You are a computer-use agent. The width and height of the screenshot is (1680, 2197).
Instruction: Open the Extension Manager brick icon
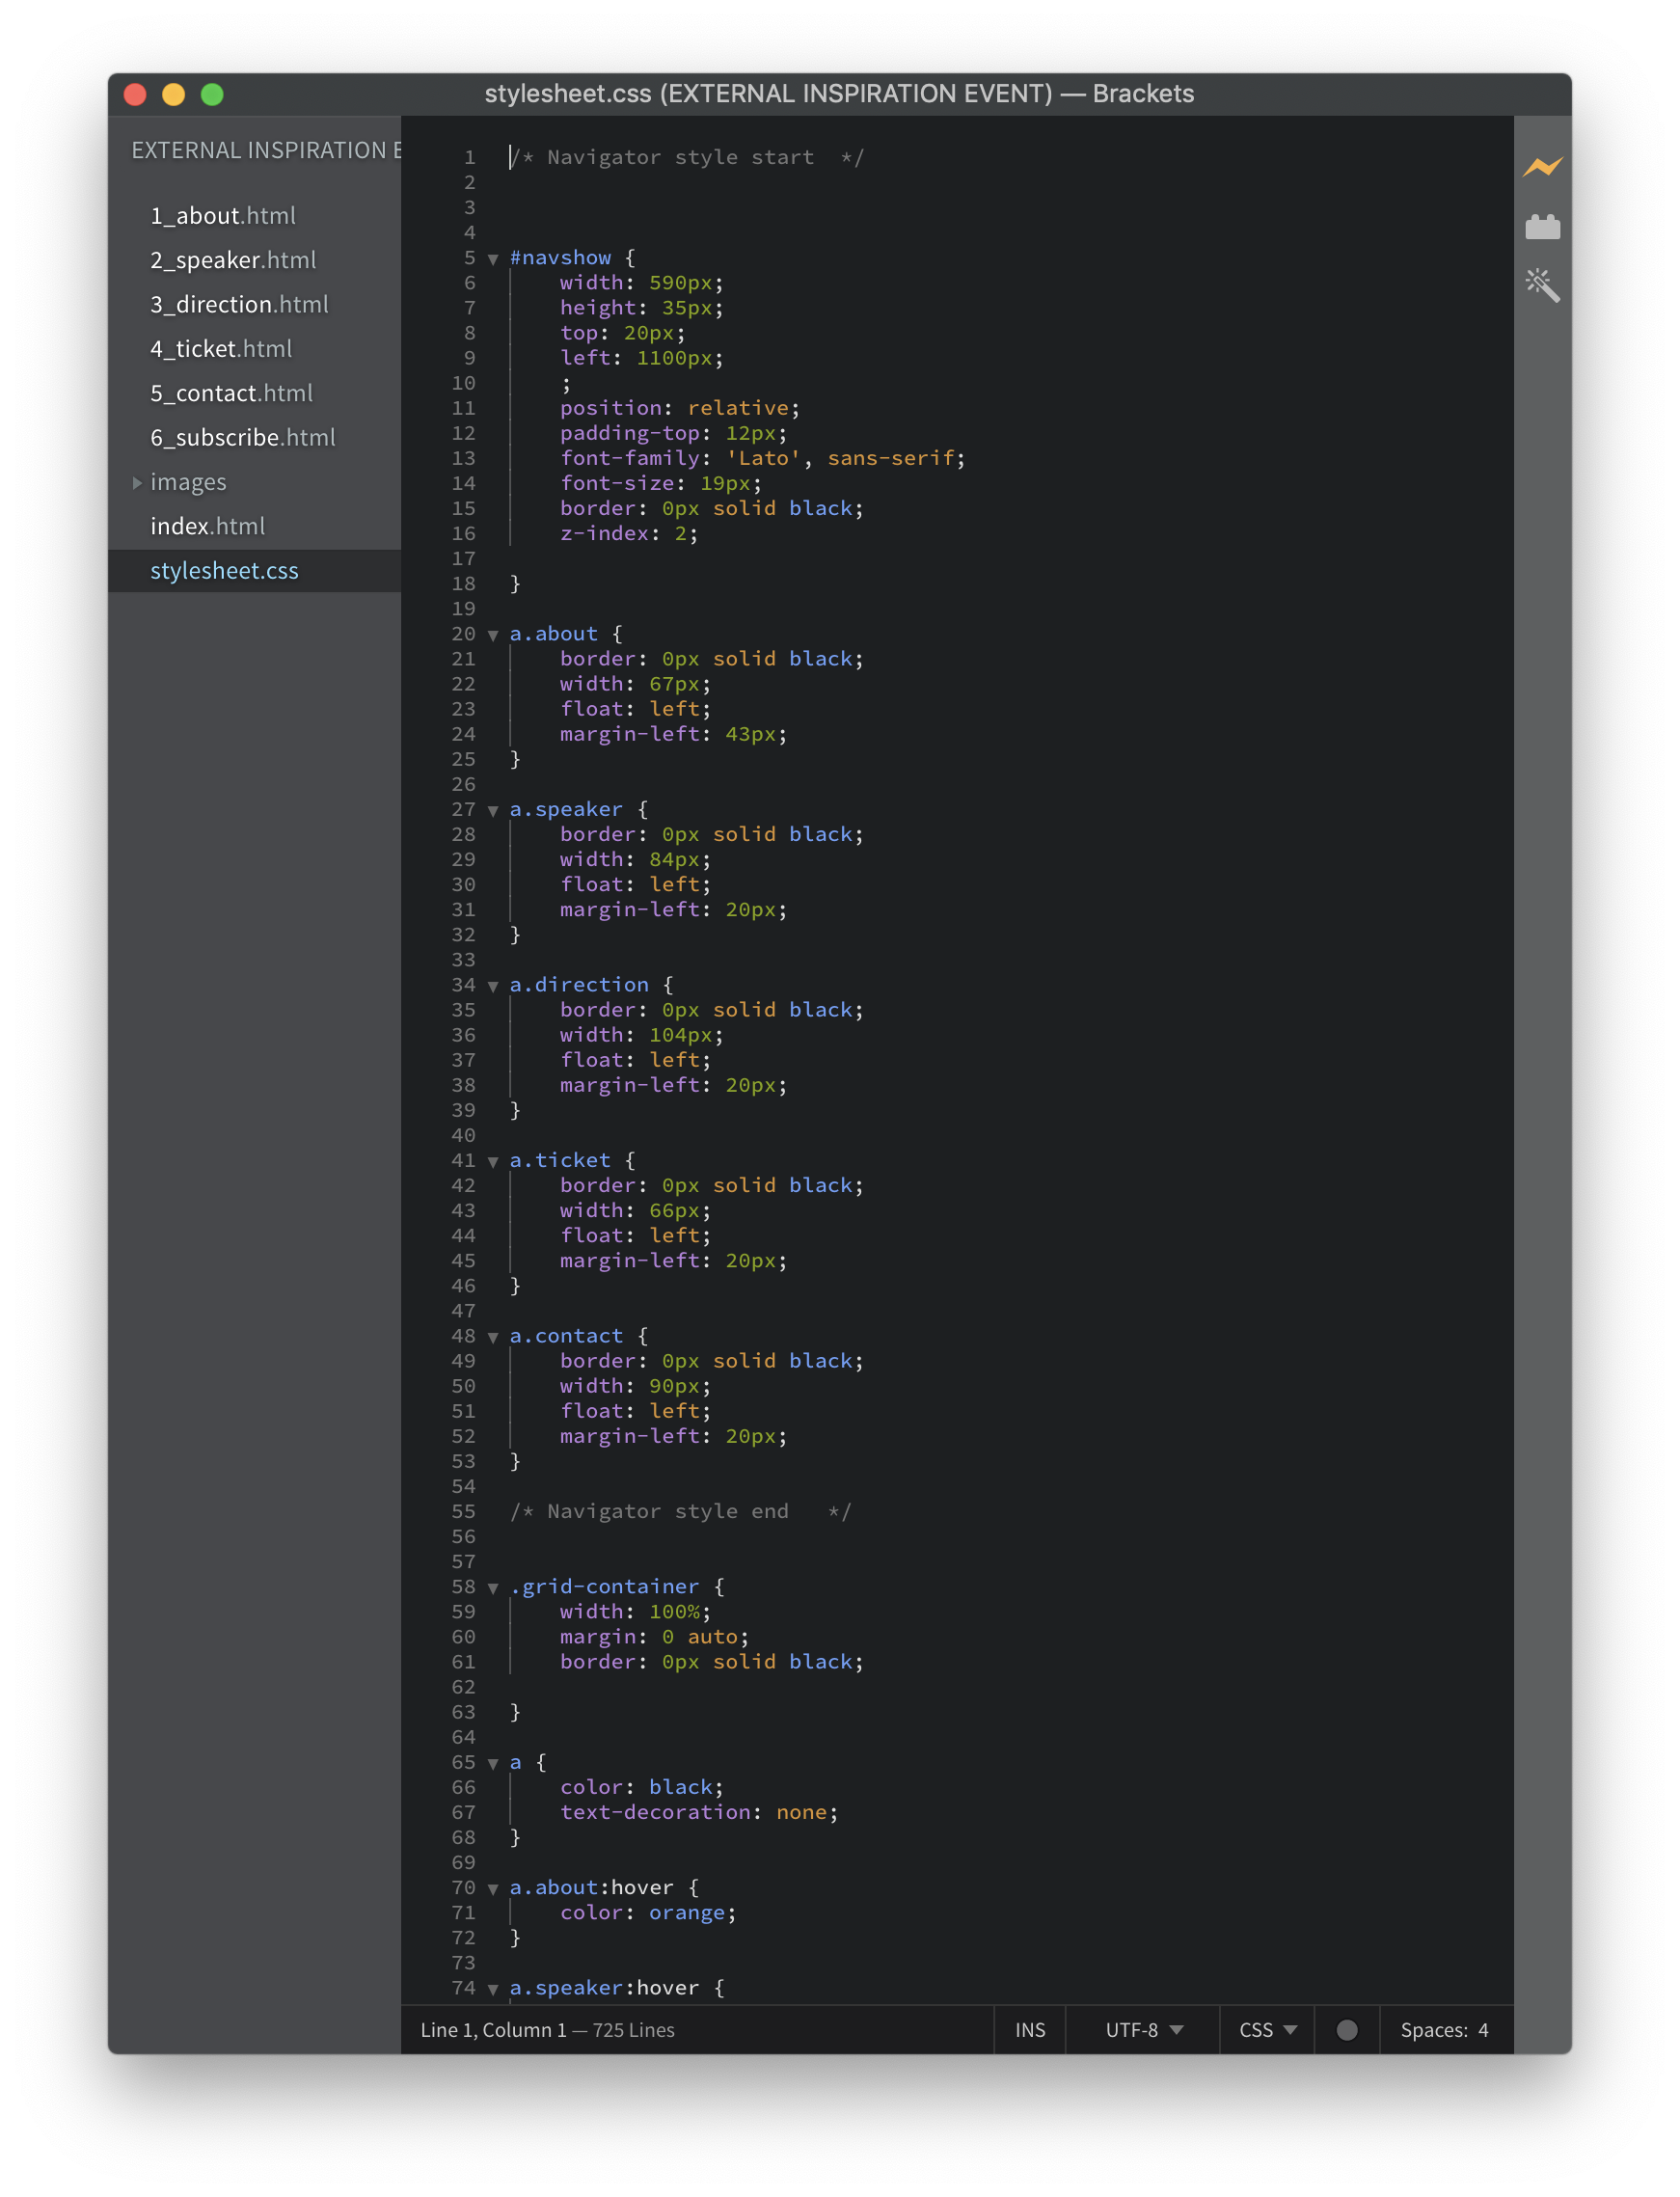coord(1541,228)
